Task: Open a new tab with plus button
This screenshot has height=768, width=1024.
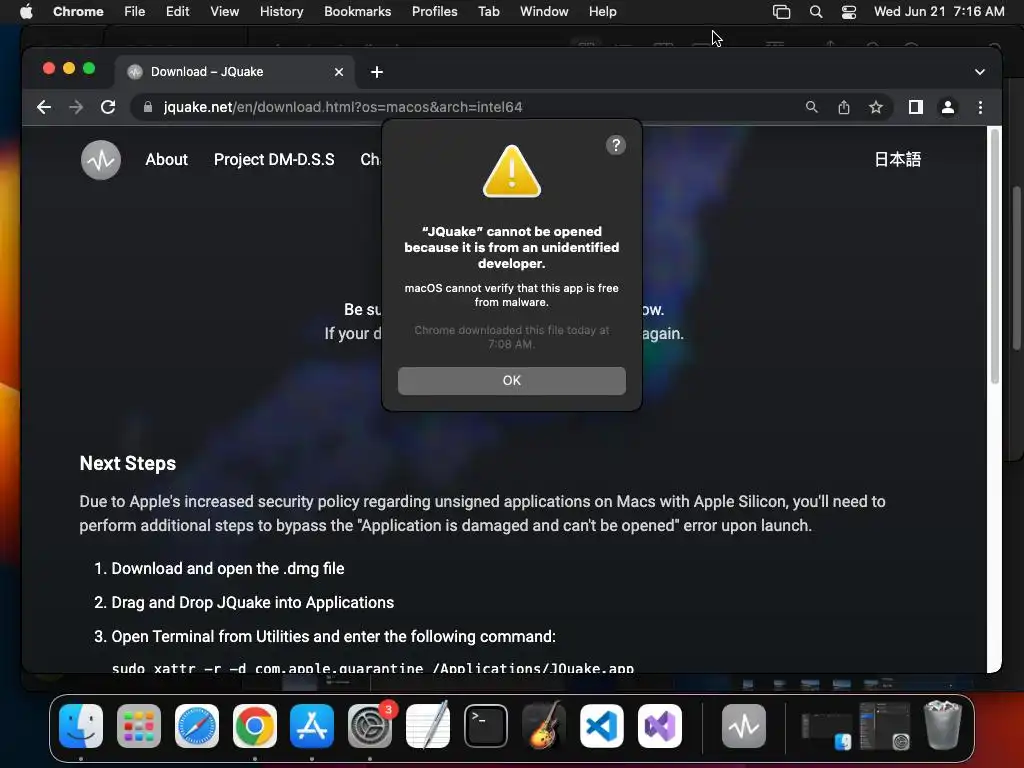Action: pos(377,72)
